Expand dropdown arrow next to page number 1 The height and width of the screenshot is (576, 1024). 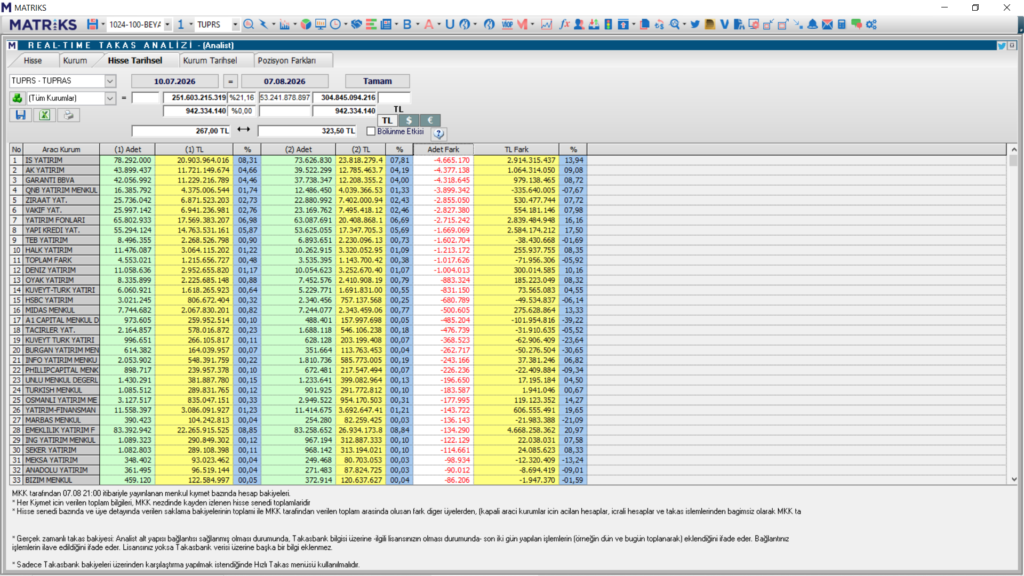(191, 24)
